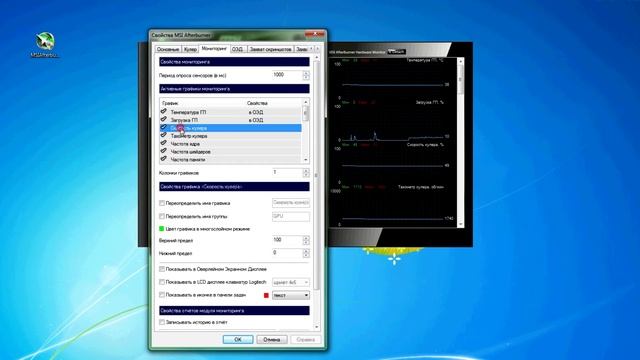Toggle the checkmark for Частота ядра graph
This screenshot has height=360, width=640.
[x=164, y=143]
